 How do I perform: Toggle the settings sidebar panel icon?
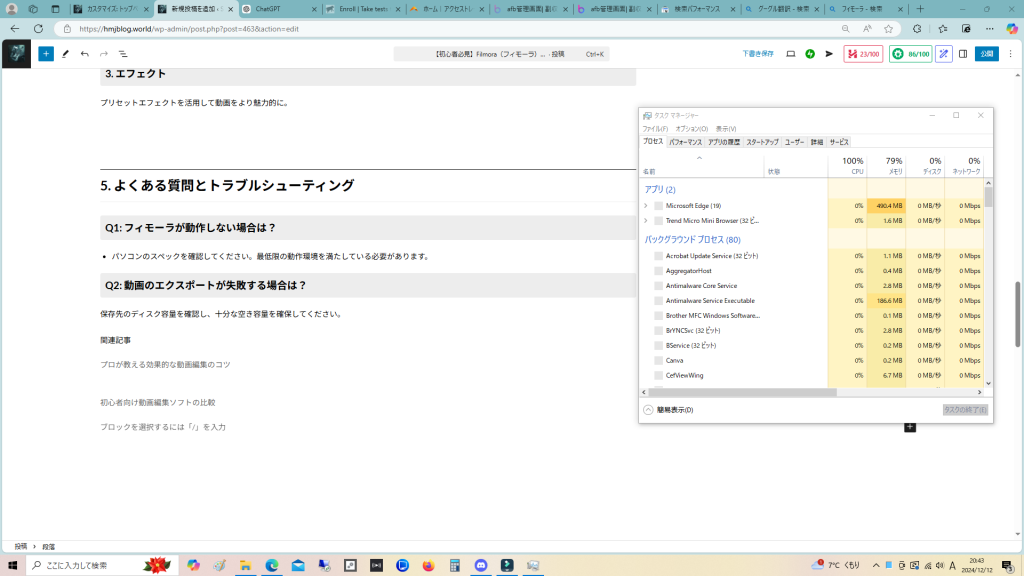pos(963,54)
